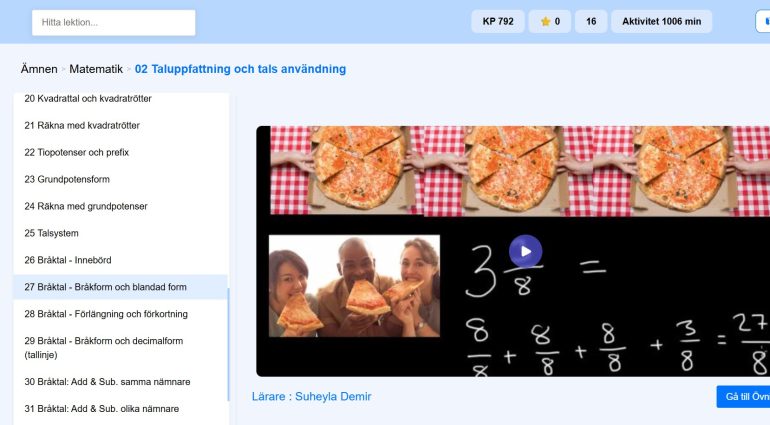Open lesson 22 Tiopotenser och prefix
Viewport: 770px width, 425px height.
click(x=77, y=153)
